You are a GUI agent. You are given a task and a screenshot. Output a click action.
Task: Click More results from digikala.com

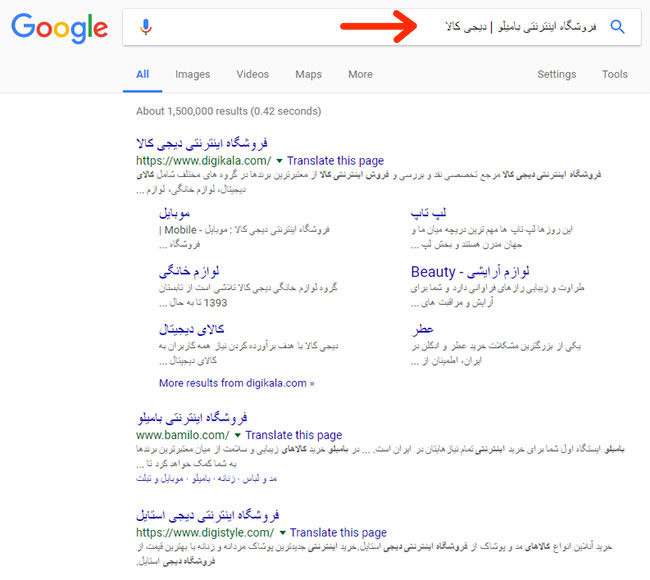237,383
